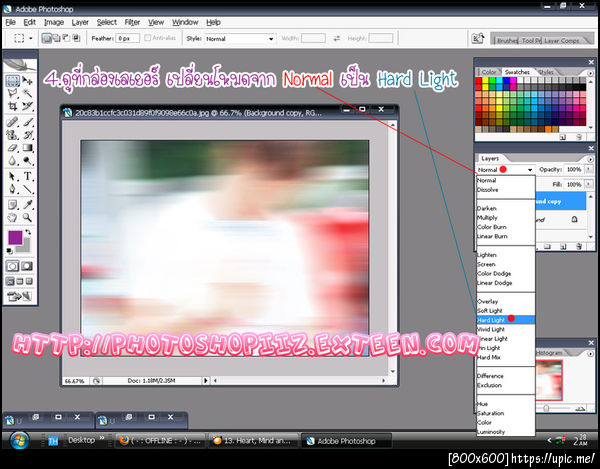Select the Hand tool

(13, 218)
